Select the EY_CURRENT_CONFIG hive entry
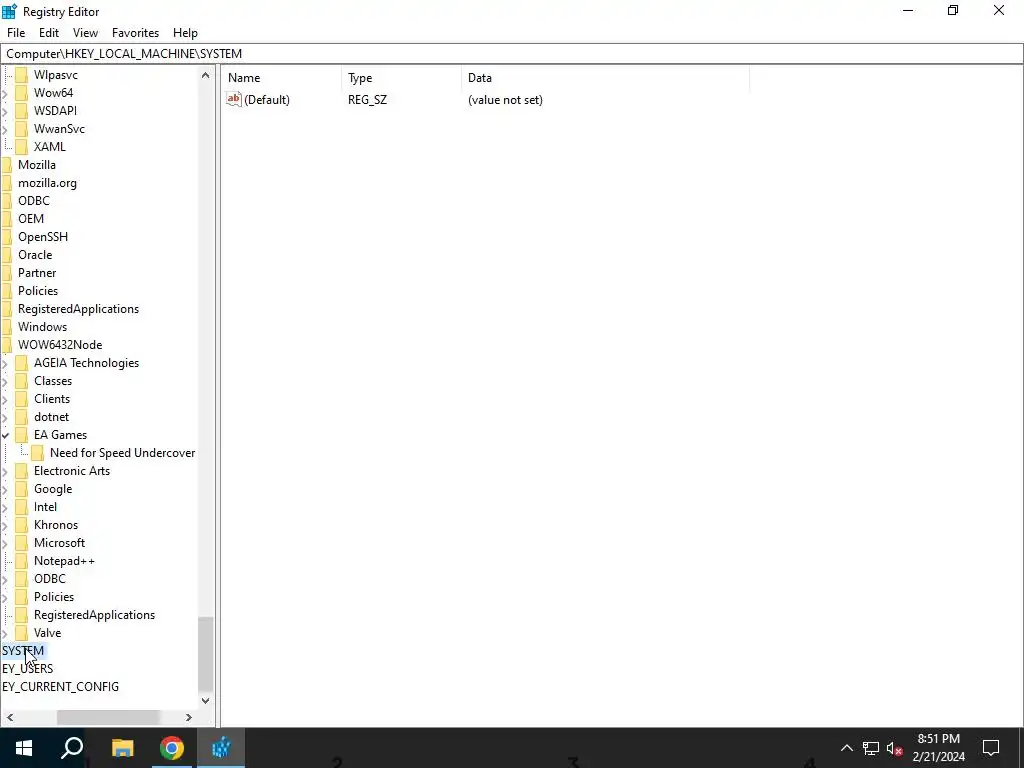This screenshot has width=1024, height=768. 60,687
